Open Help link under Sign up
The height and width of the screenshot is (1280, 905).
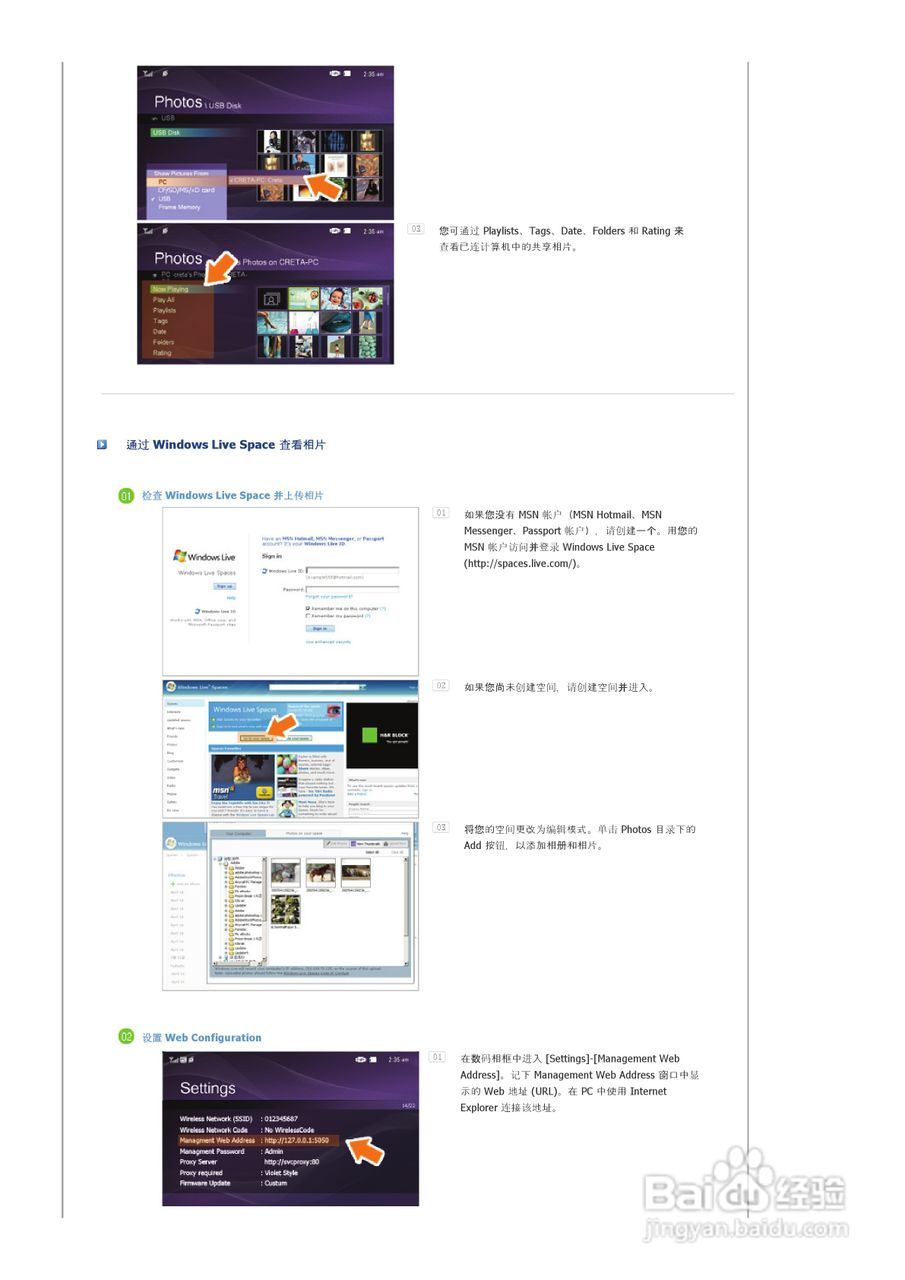coord(231,597)
